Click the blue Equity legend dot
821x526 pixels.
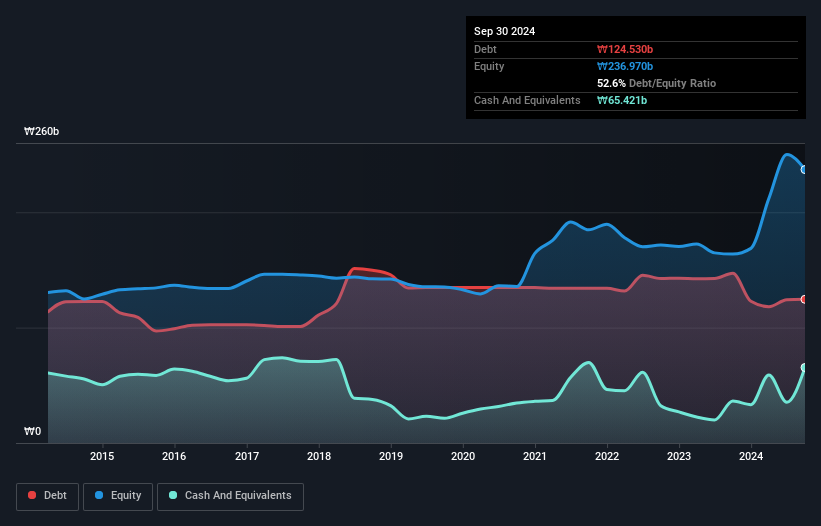(x=99, y=495)
